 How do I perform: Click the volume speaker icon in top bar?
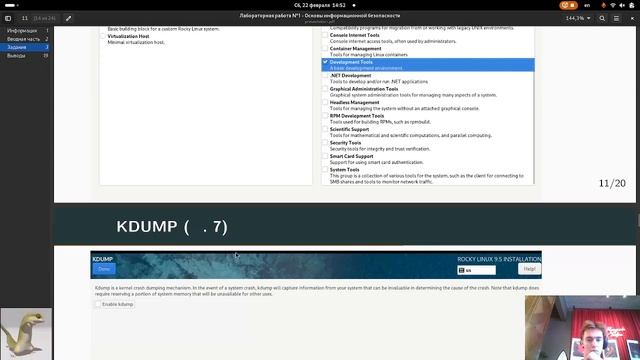(x=622, y=5)
